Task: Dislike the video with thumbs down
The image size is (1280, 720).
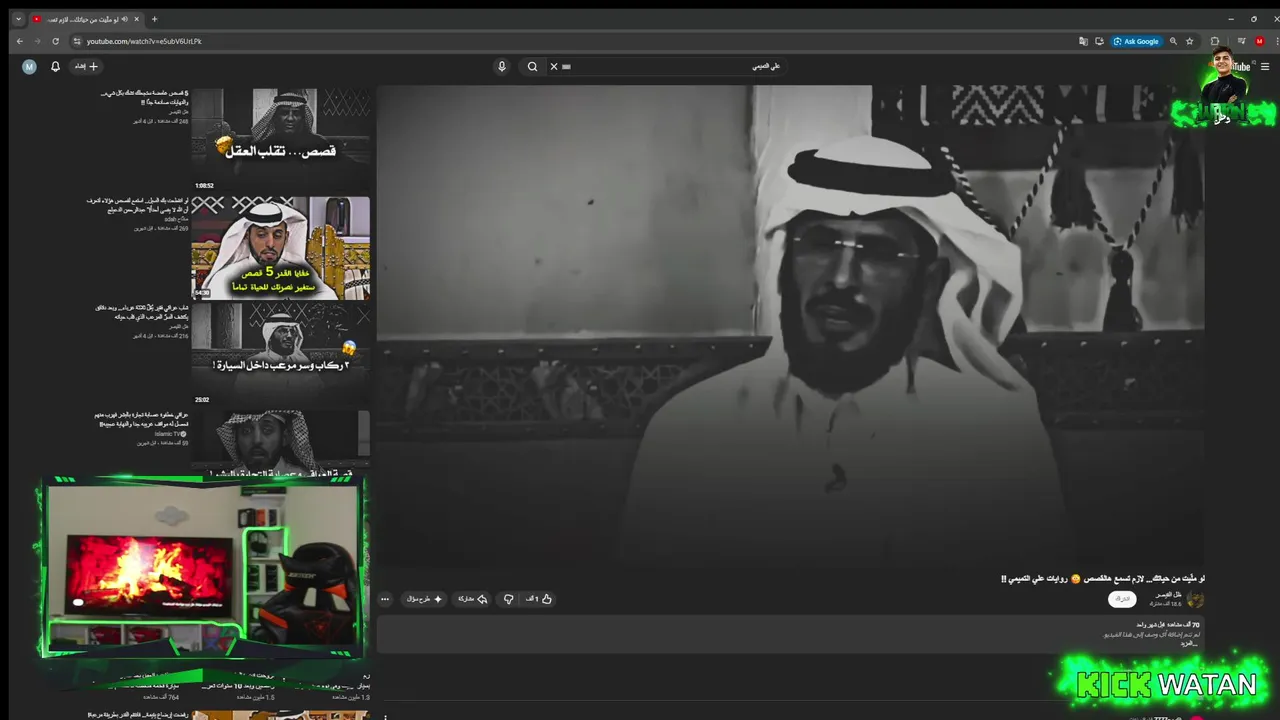Action: (x=508, y=599)
